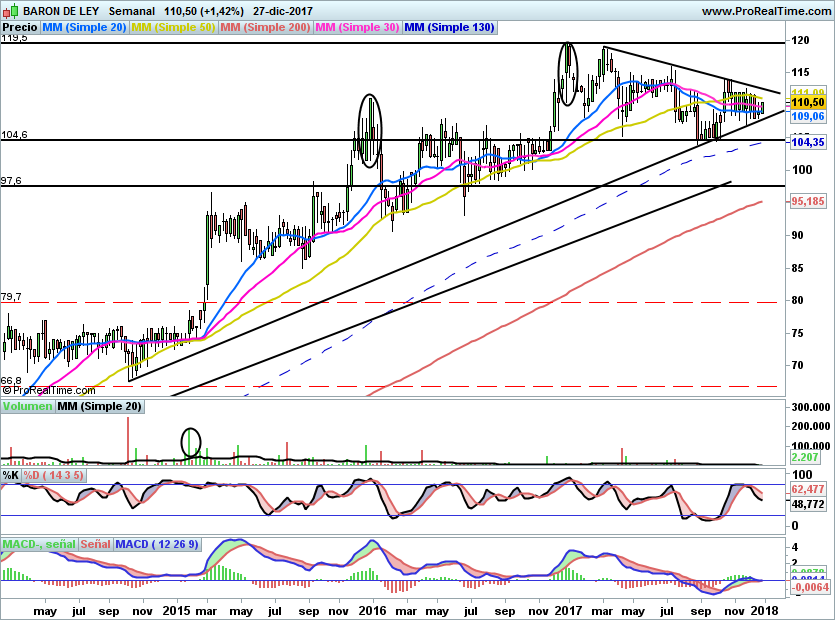Click MM (Simple 20) in price legend
The height and width of the screenshot is (620, 835).
(x=84, y=27)
